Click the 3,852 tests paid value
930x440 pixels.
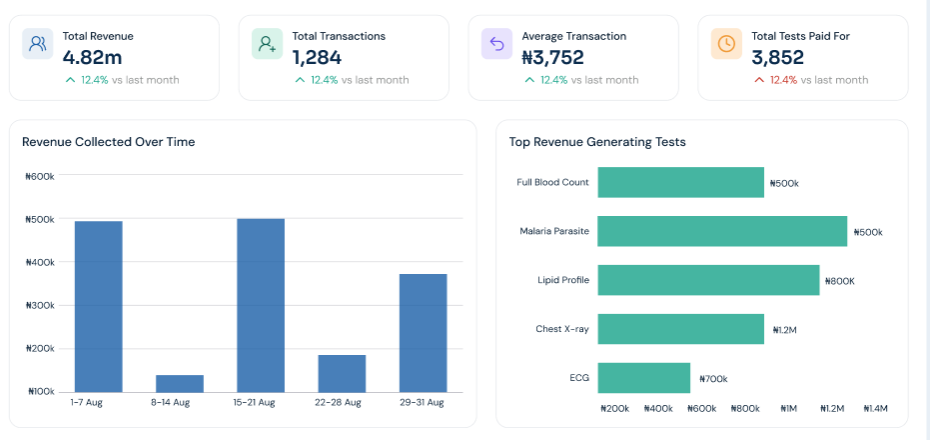[x=778, y=58]
